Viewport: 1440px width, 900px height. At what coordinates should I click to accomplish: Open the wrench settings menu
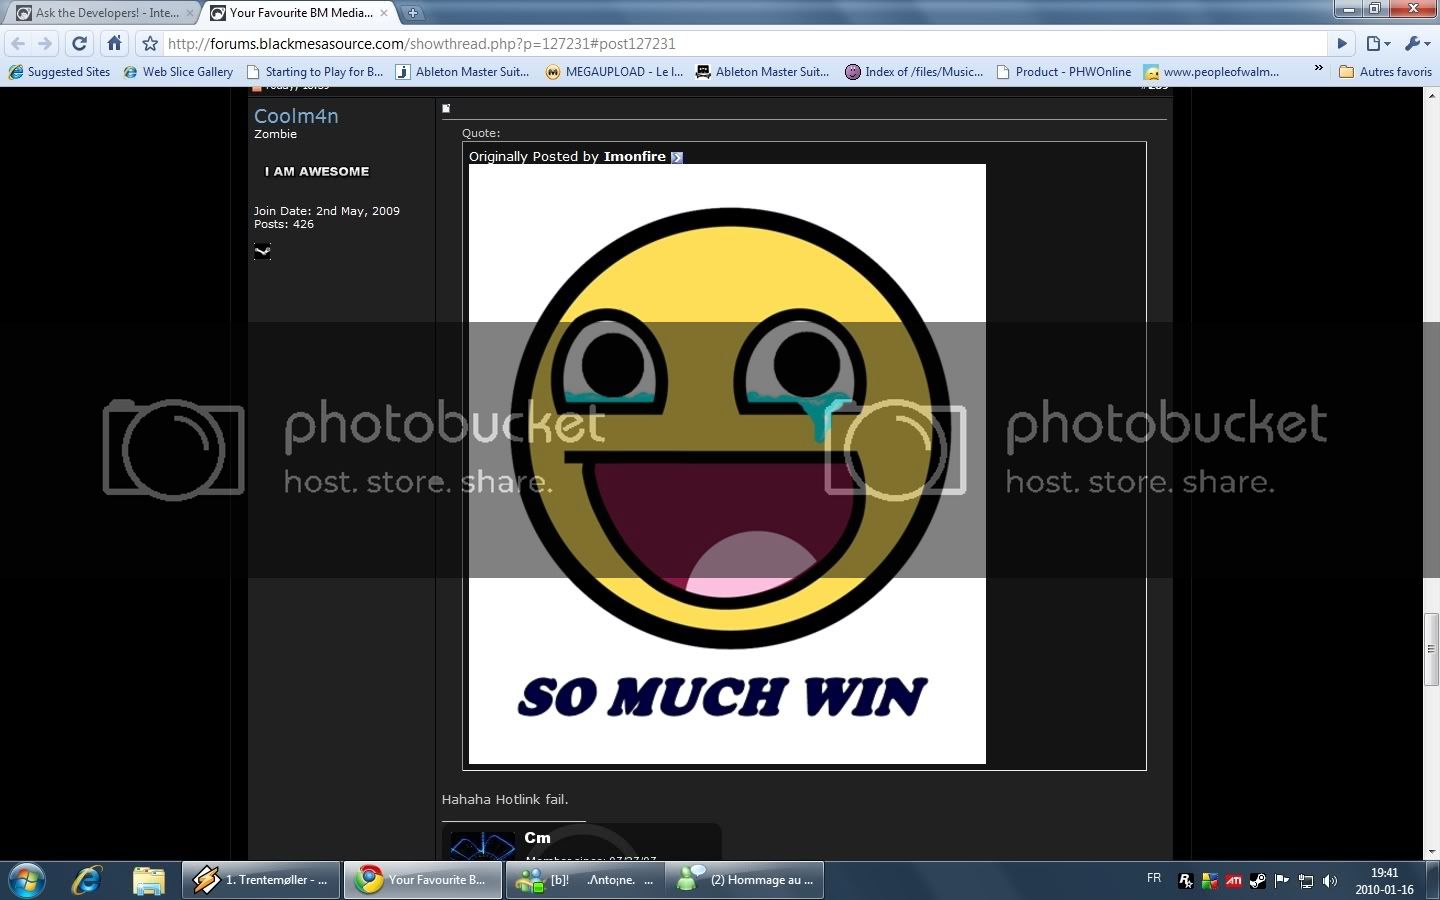tap(1417, 44)
